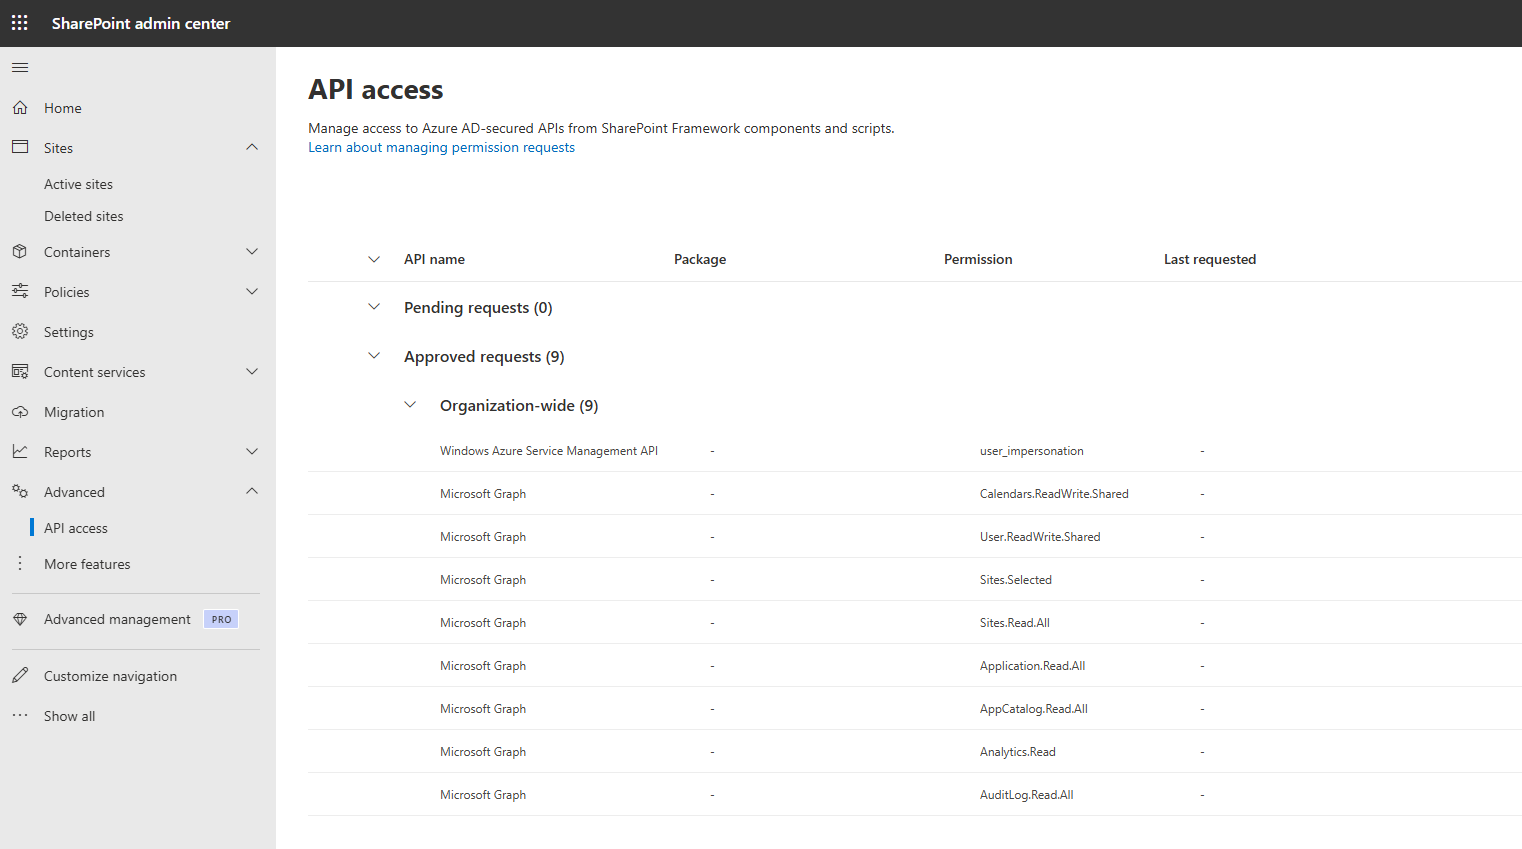This screenshot has width=1522, height=849.
Task: Open Active sites page
Action: coord(78,184)
